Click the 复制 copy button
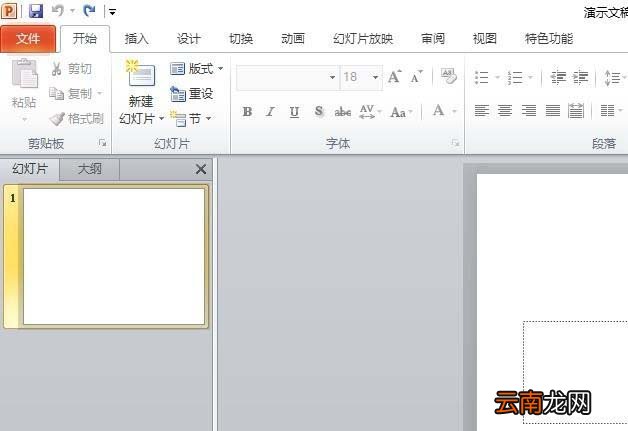 tap(70, 94)
